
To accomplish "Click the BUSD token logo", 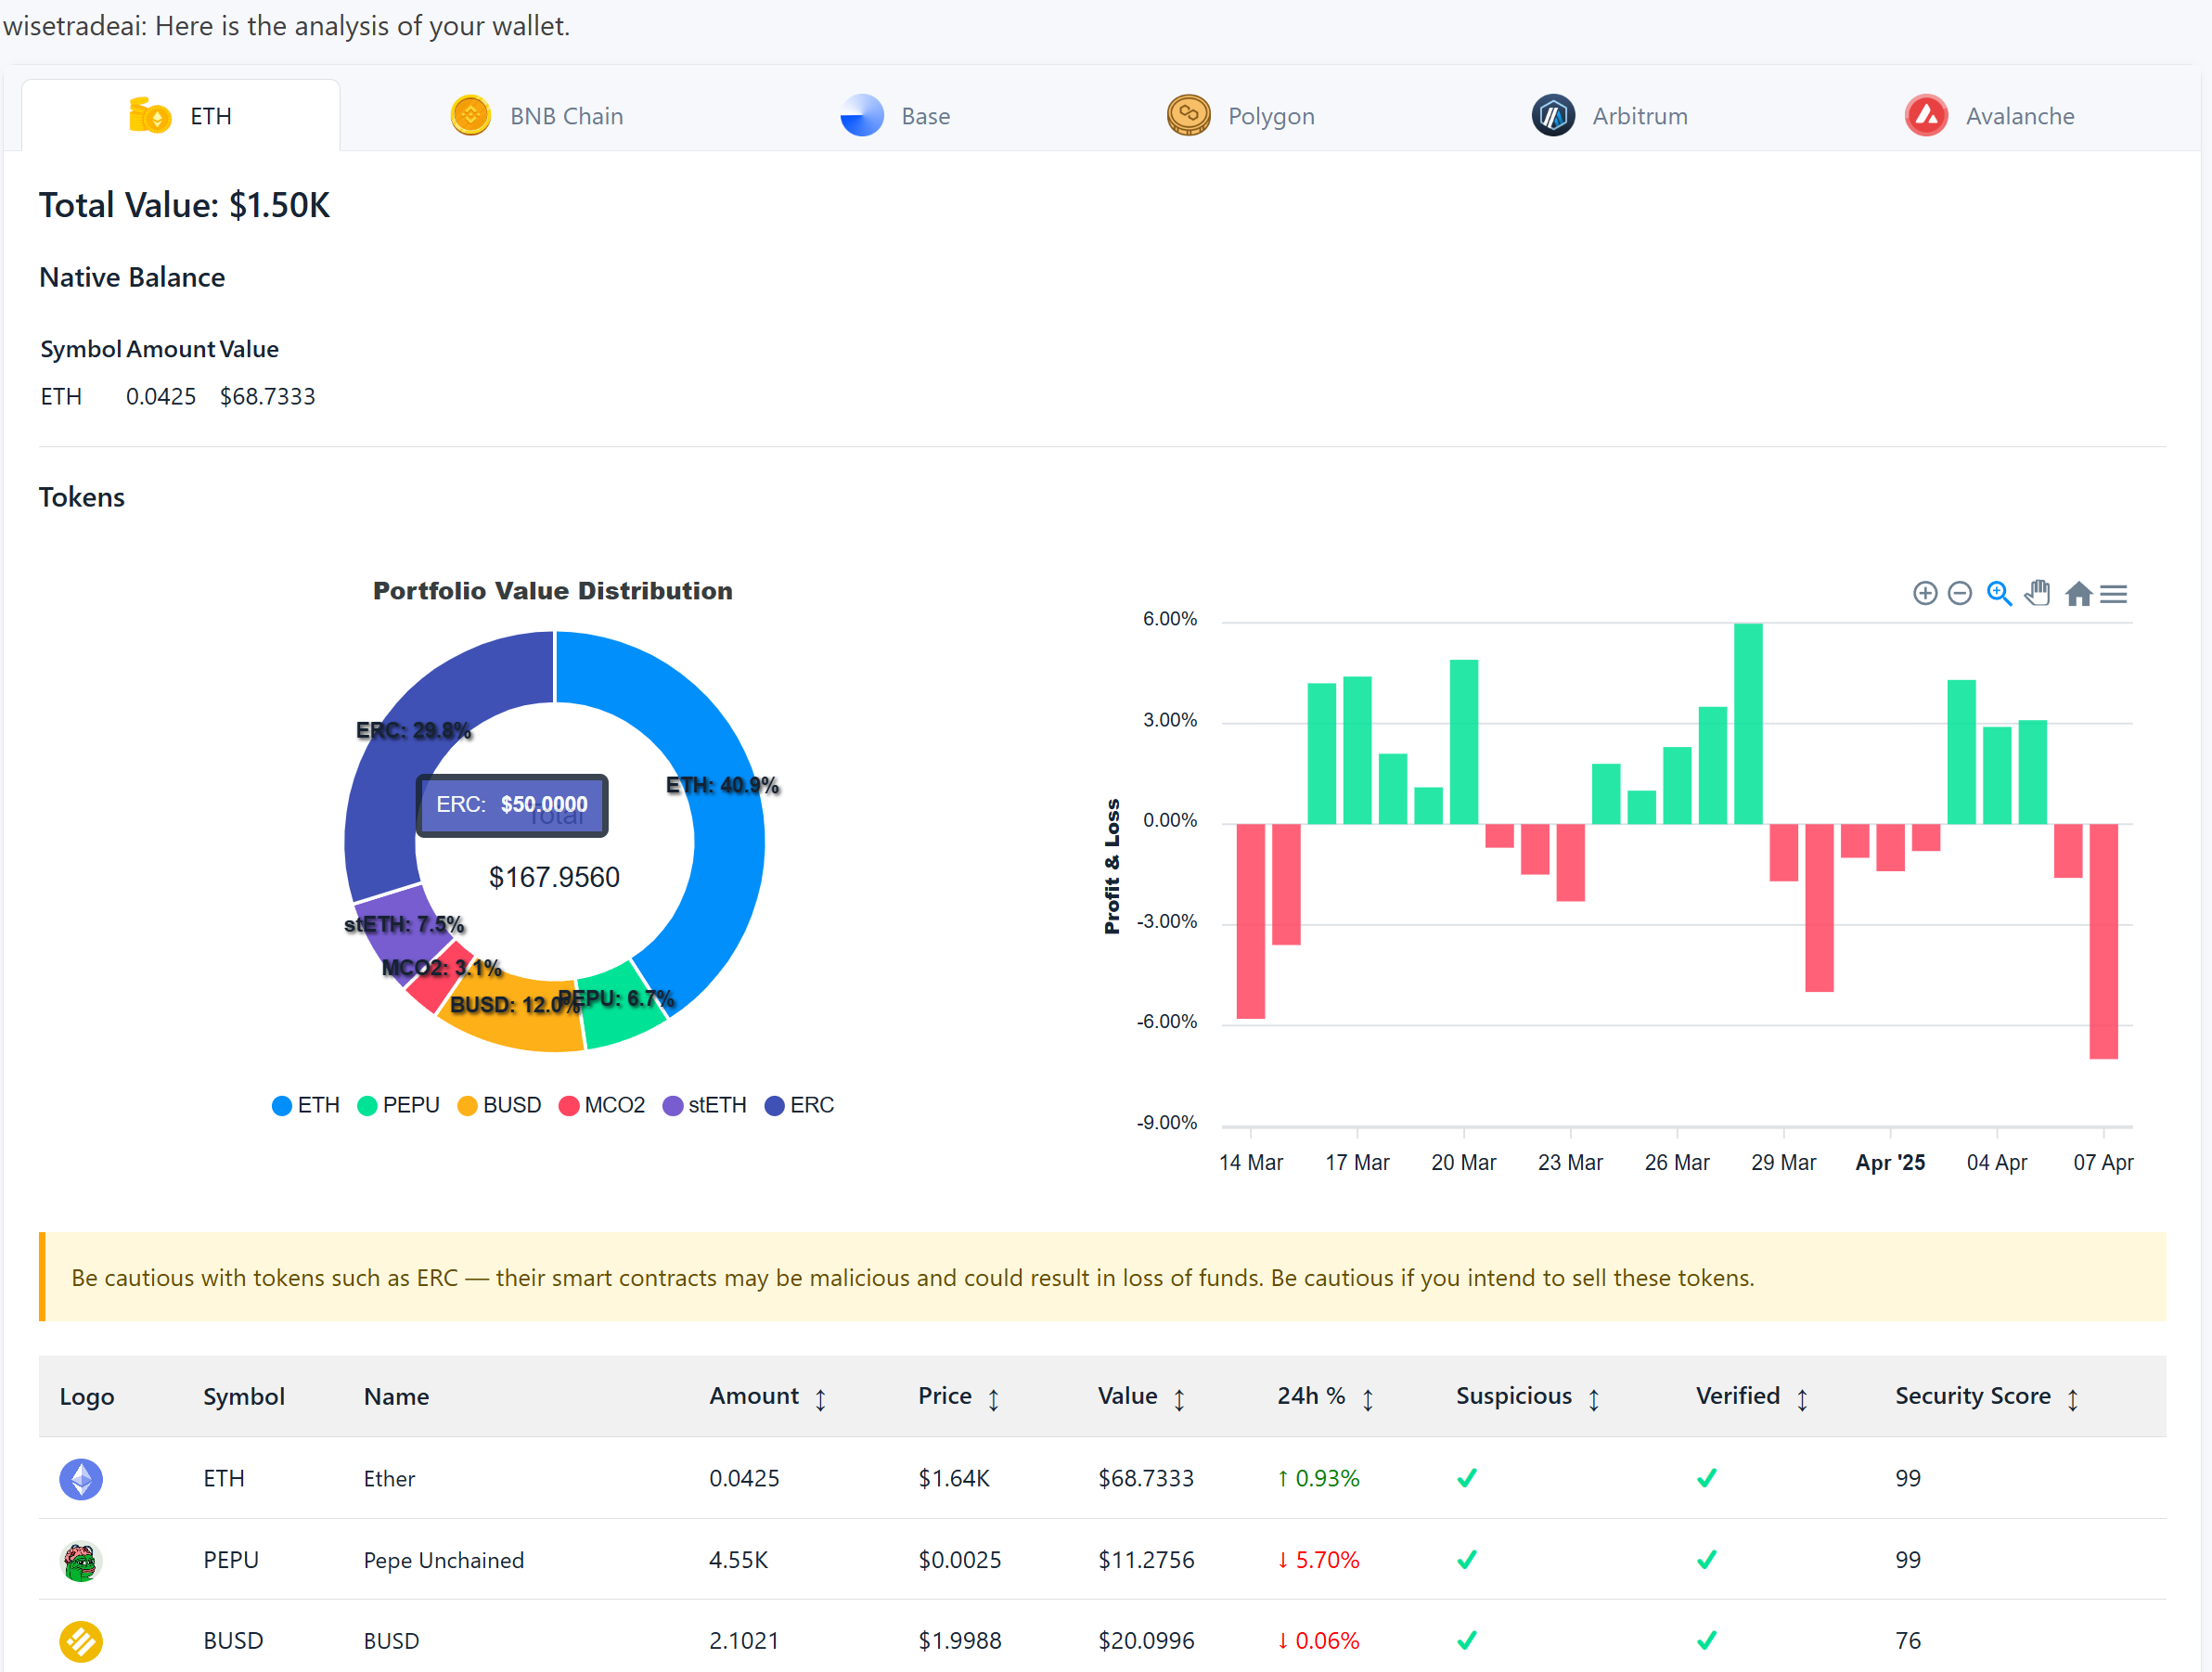I will point(81,1641).
